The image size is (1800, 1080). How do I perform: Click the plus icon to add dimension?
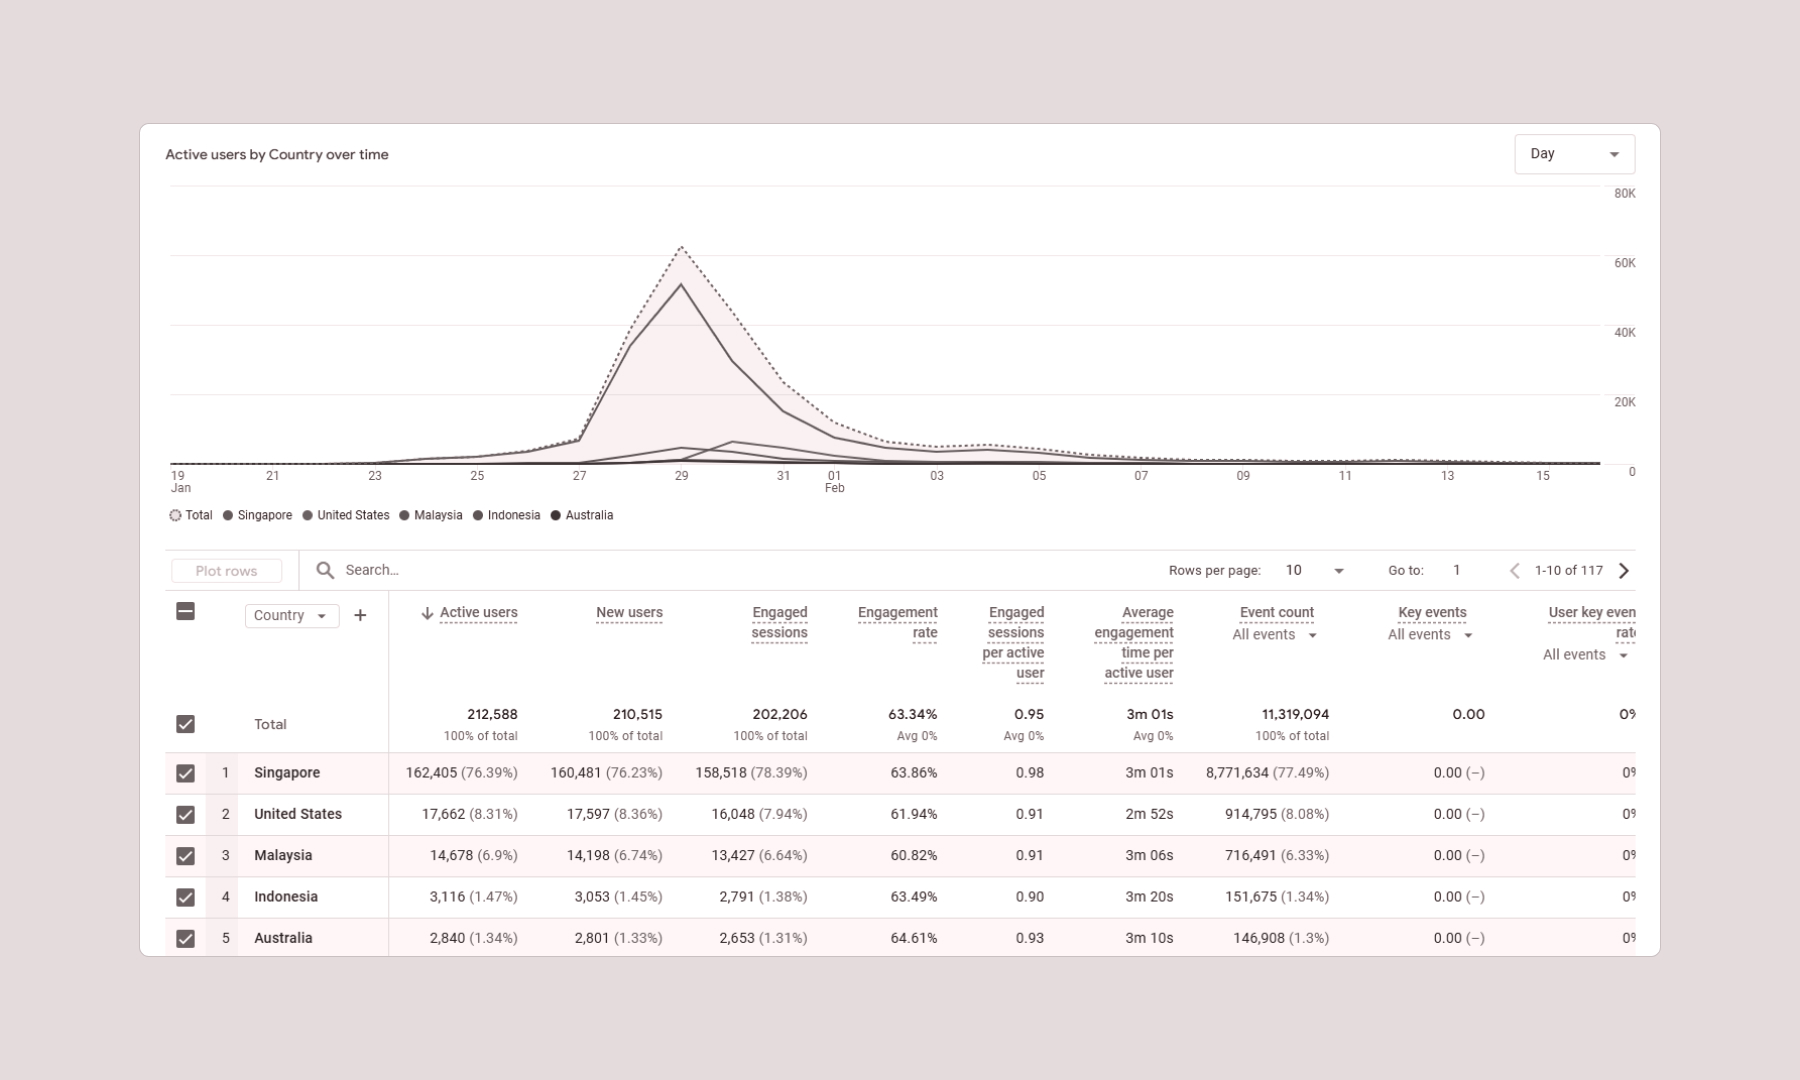(x=360, y=615)
